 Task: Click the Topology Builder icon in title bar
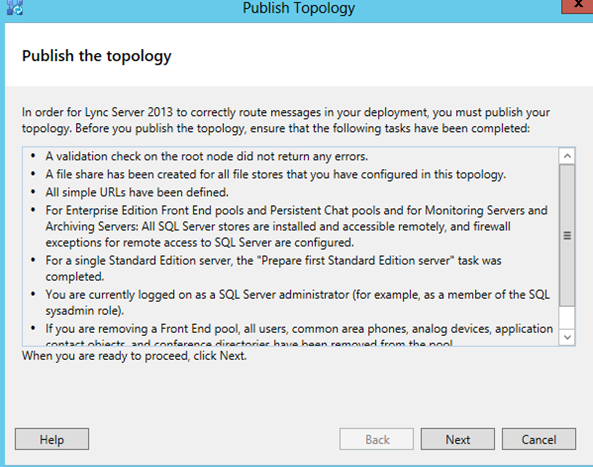[15, 8]
